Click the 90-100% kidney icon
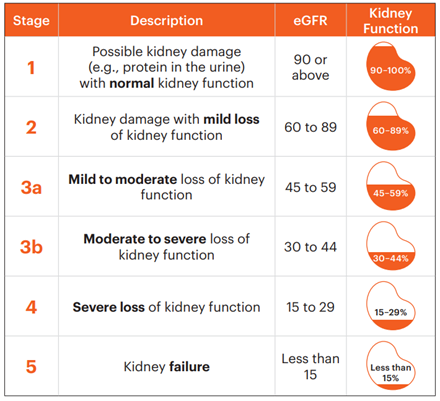The width and height of the screenshot is (440, 401). [391, 66]
